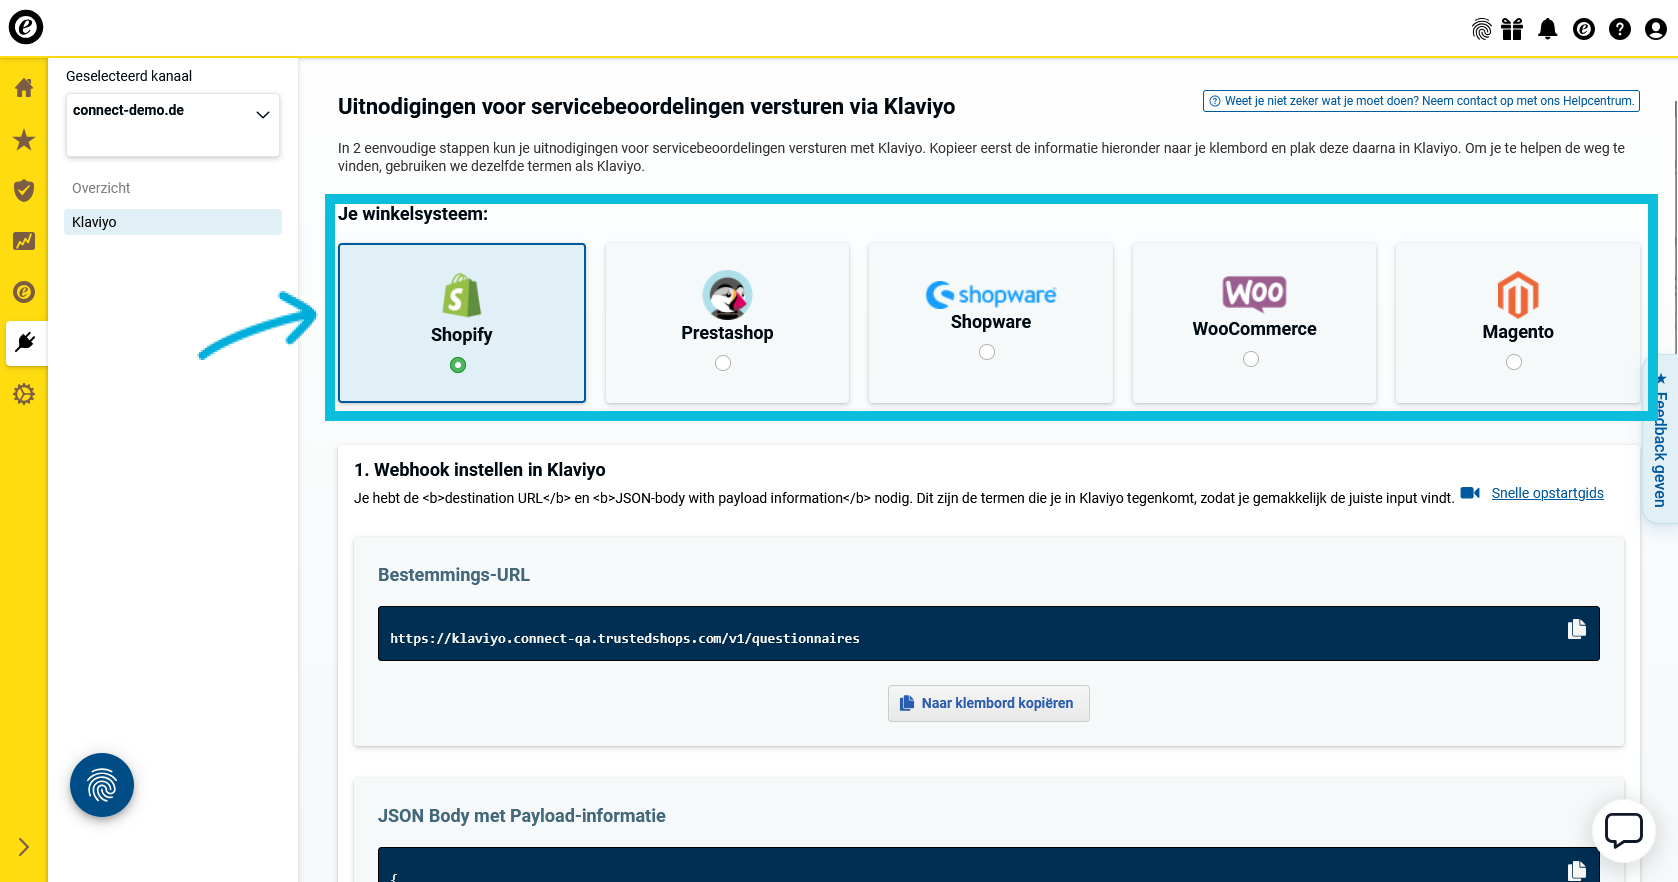Open the help question mark icon

1620,29
